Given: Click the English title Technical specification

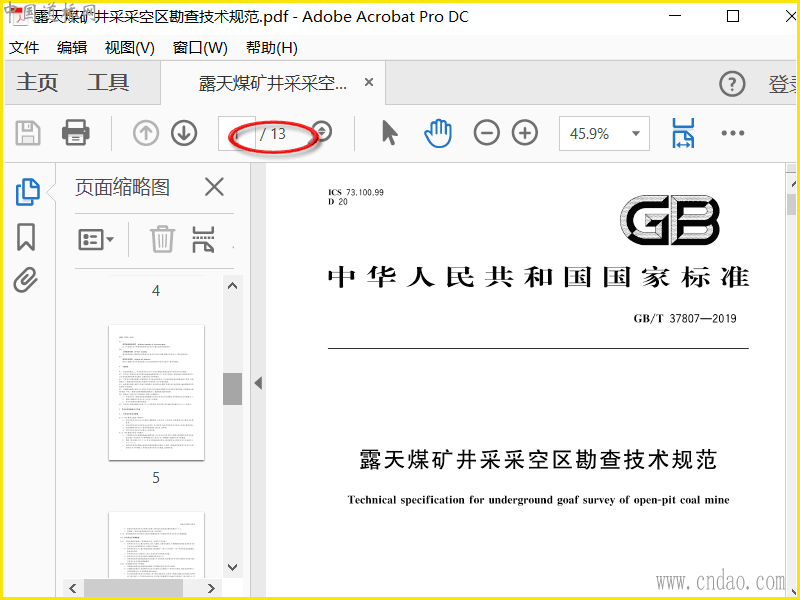Looking at the screenshot, I should pyautogui.click(x=538, y=500).
